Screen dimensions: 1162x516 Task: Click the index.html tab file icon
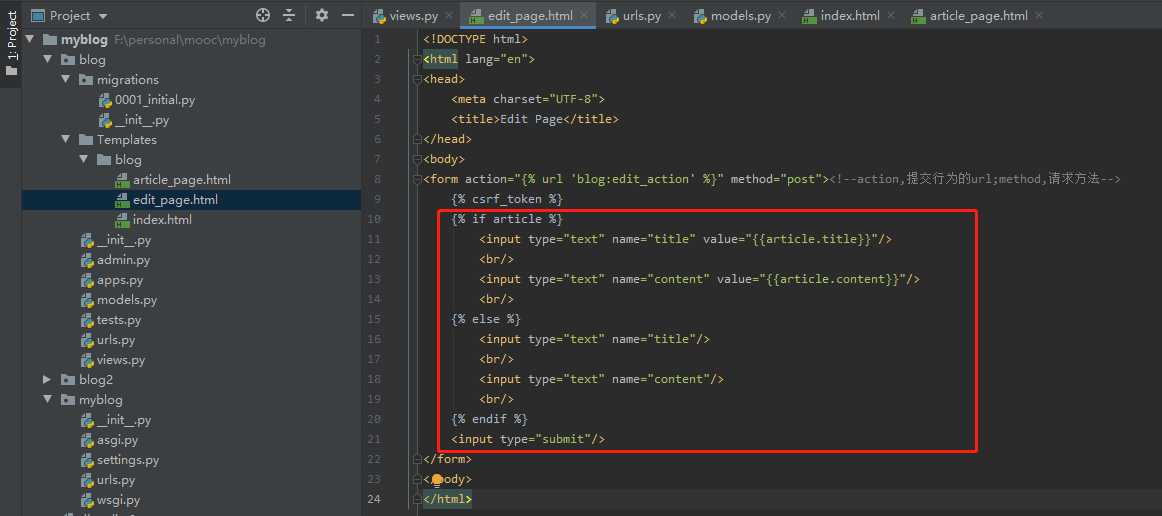click(809, 16)
